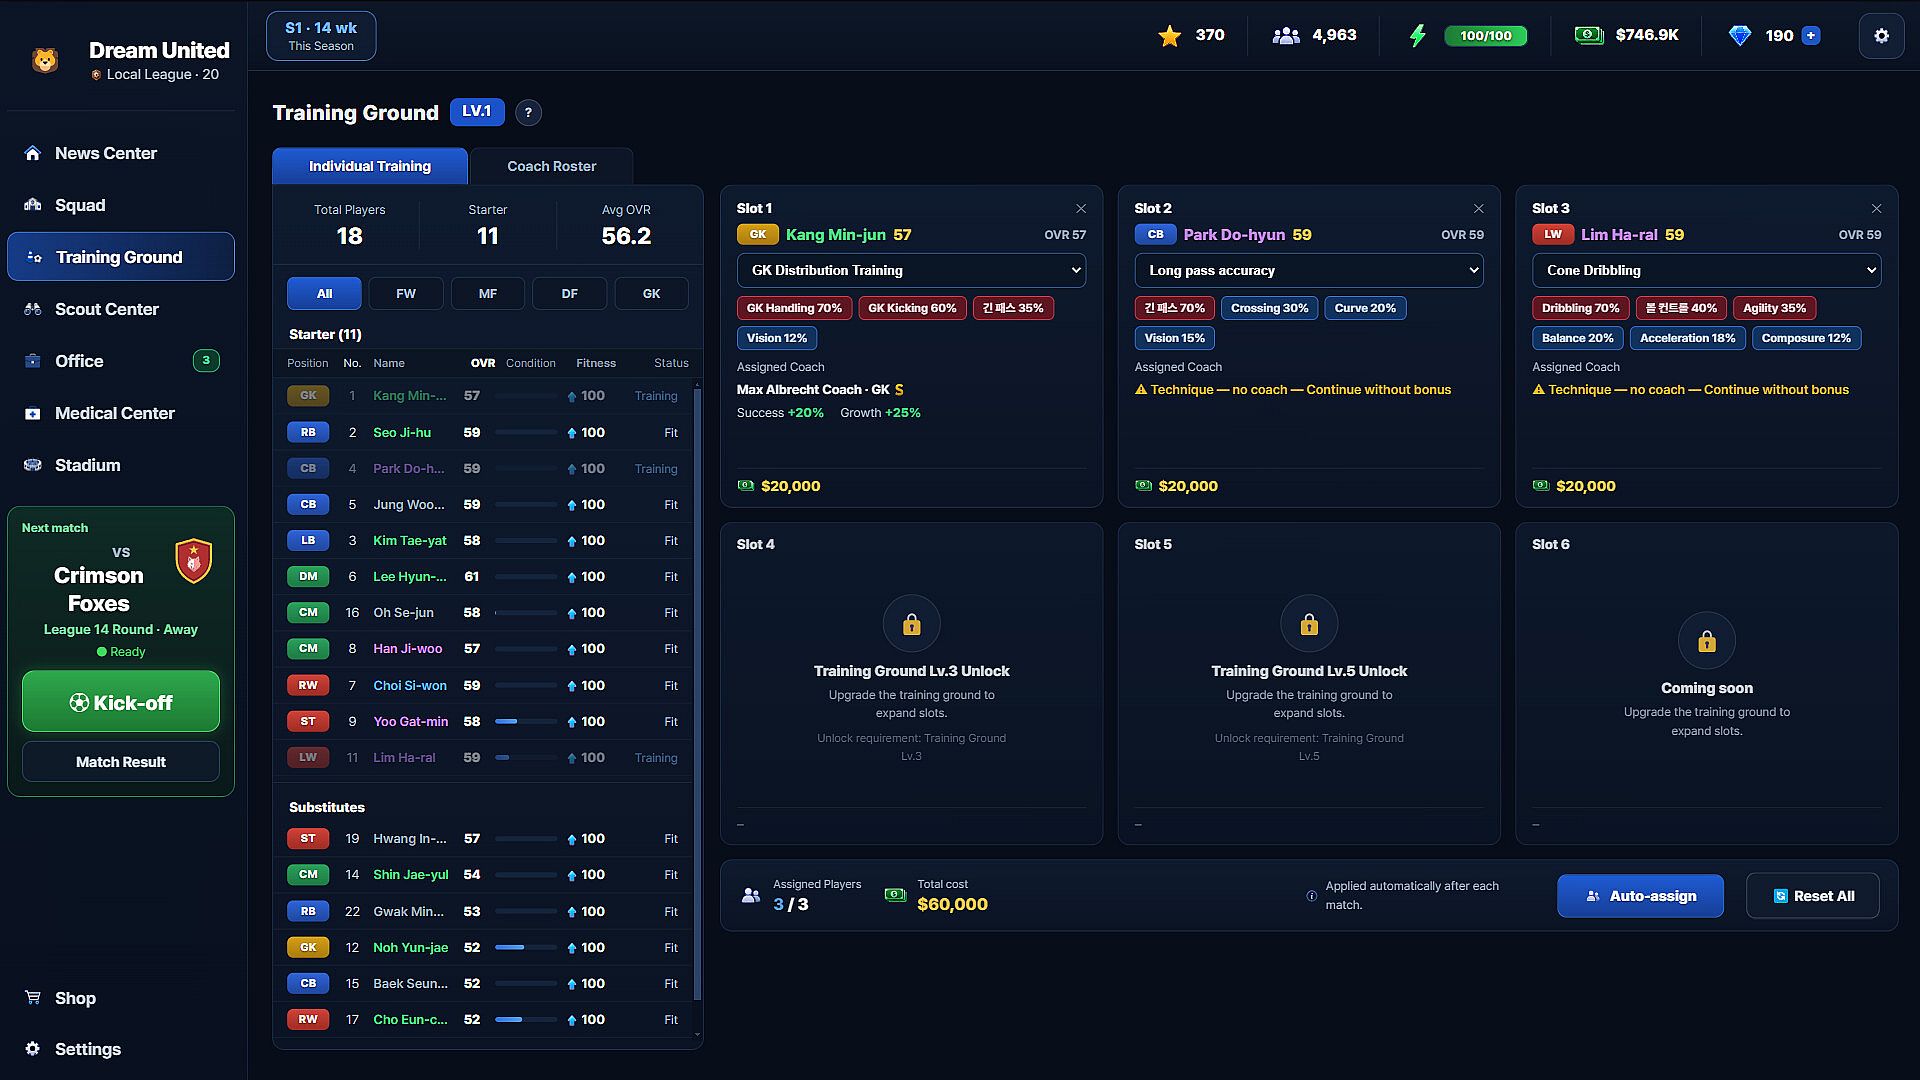The image size is (1920, 1080).
Task: Expand the Long pass accuracy dropdown
Action: [x=1308, y=271]
